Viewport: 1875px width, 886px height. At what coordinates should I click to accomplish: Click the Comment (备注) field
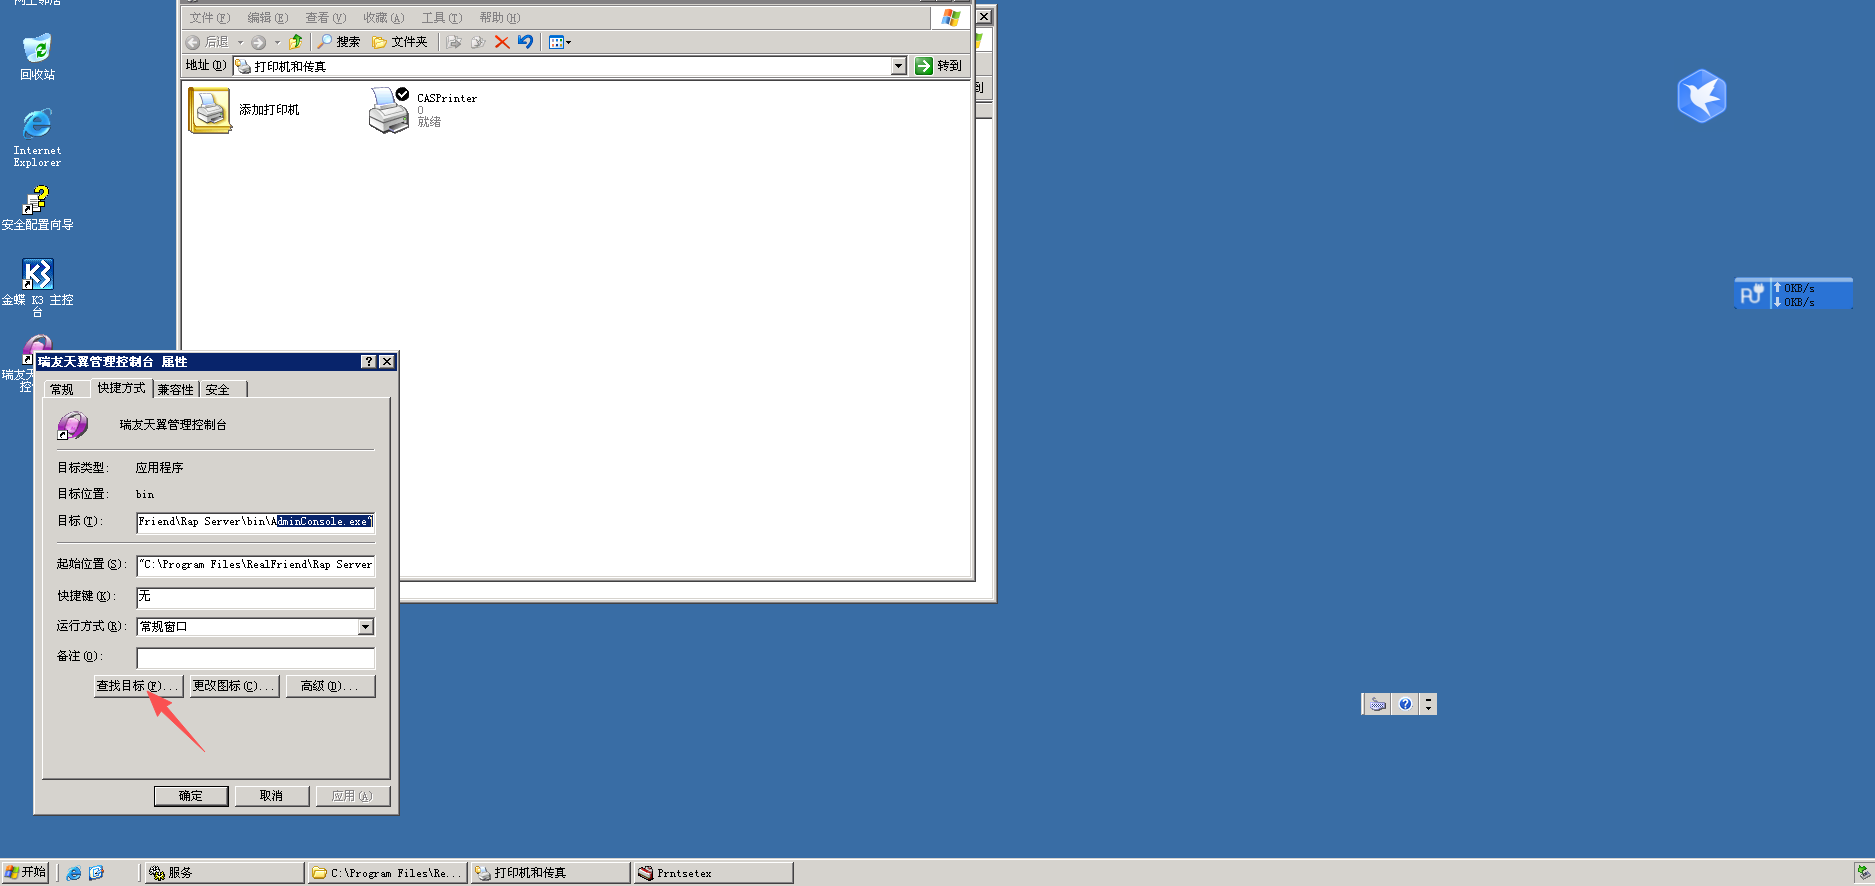coord(255,657)
